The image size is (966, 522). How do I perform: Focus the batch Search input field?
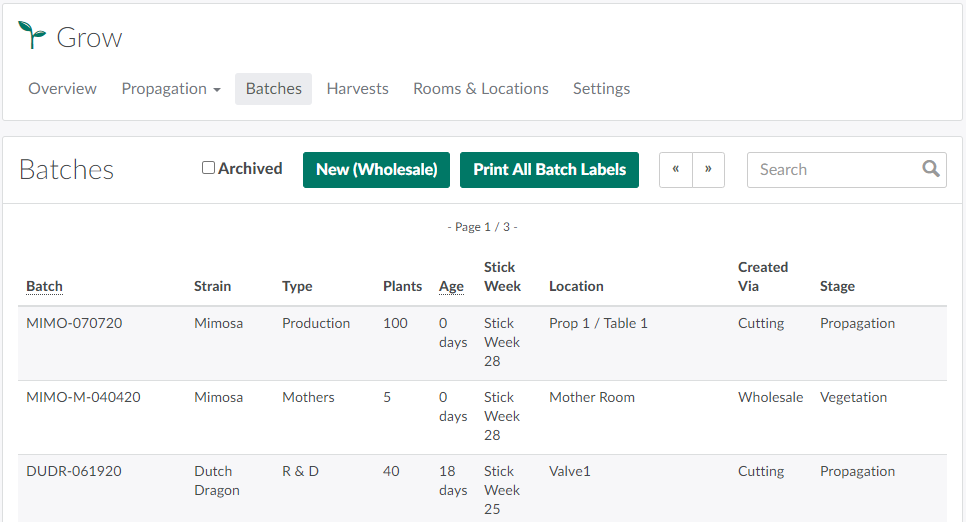(835, 169)
